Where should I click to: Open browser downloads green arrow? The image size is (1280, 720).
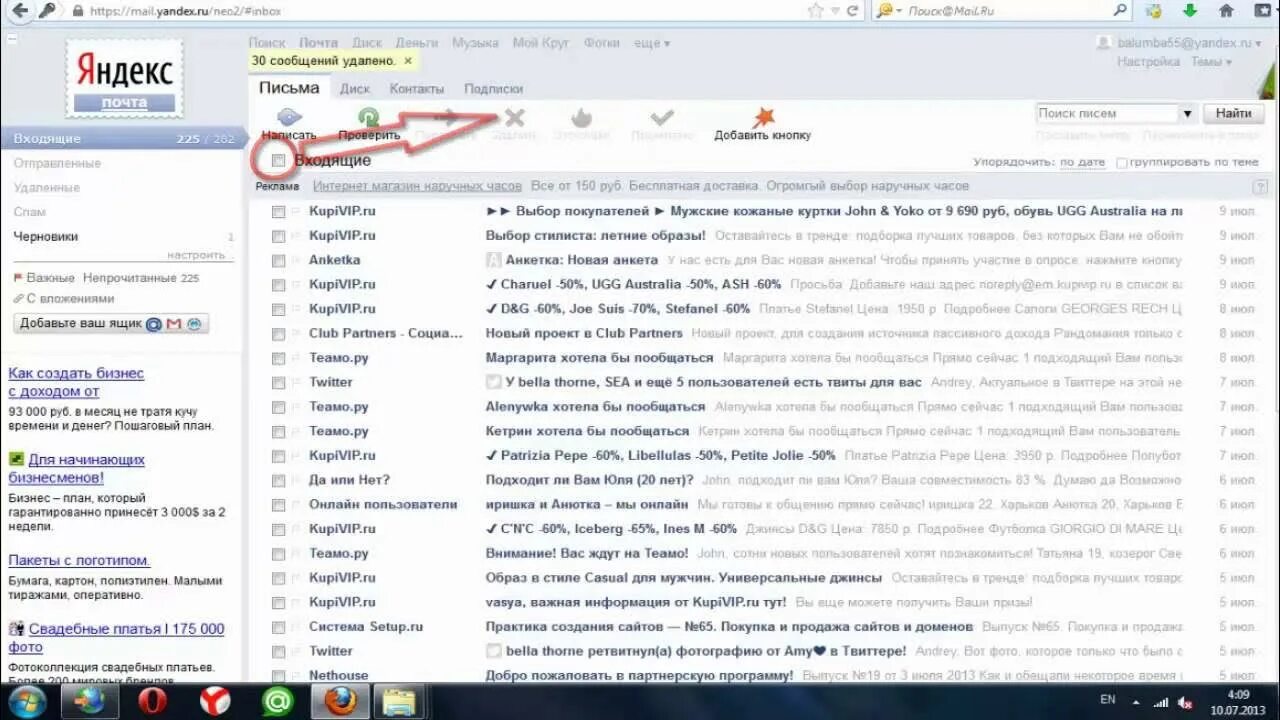click(x=1189, y=11)
